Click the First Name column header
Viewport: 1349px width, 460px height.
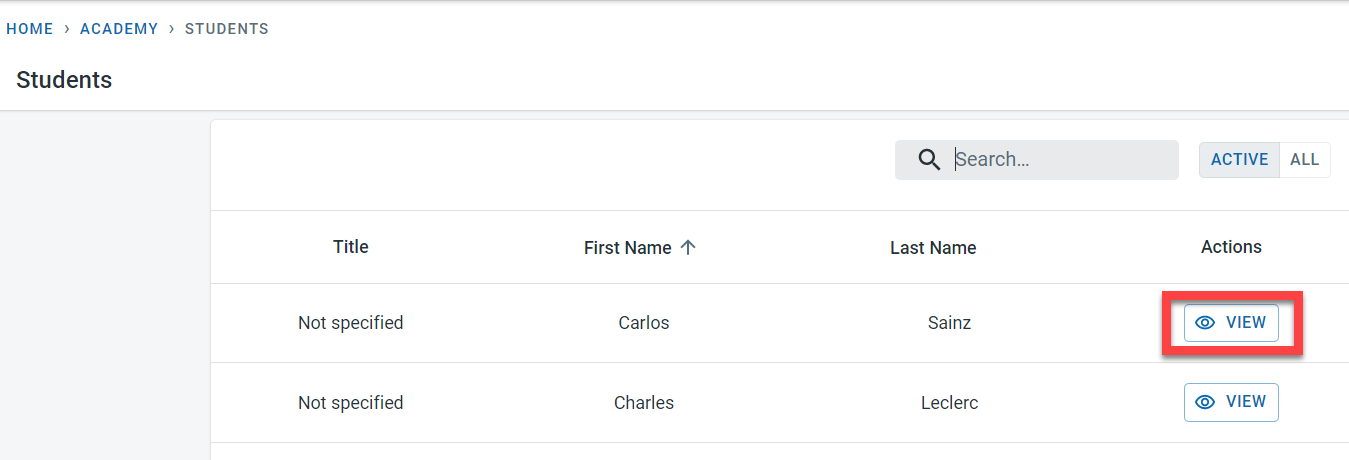[627, 248]
